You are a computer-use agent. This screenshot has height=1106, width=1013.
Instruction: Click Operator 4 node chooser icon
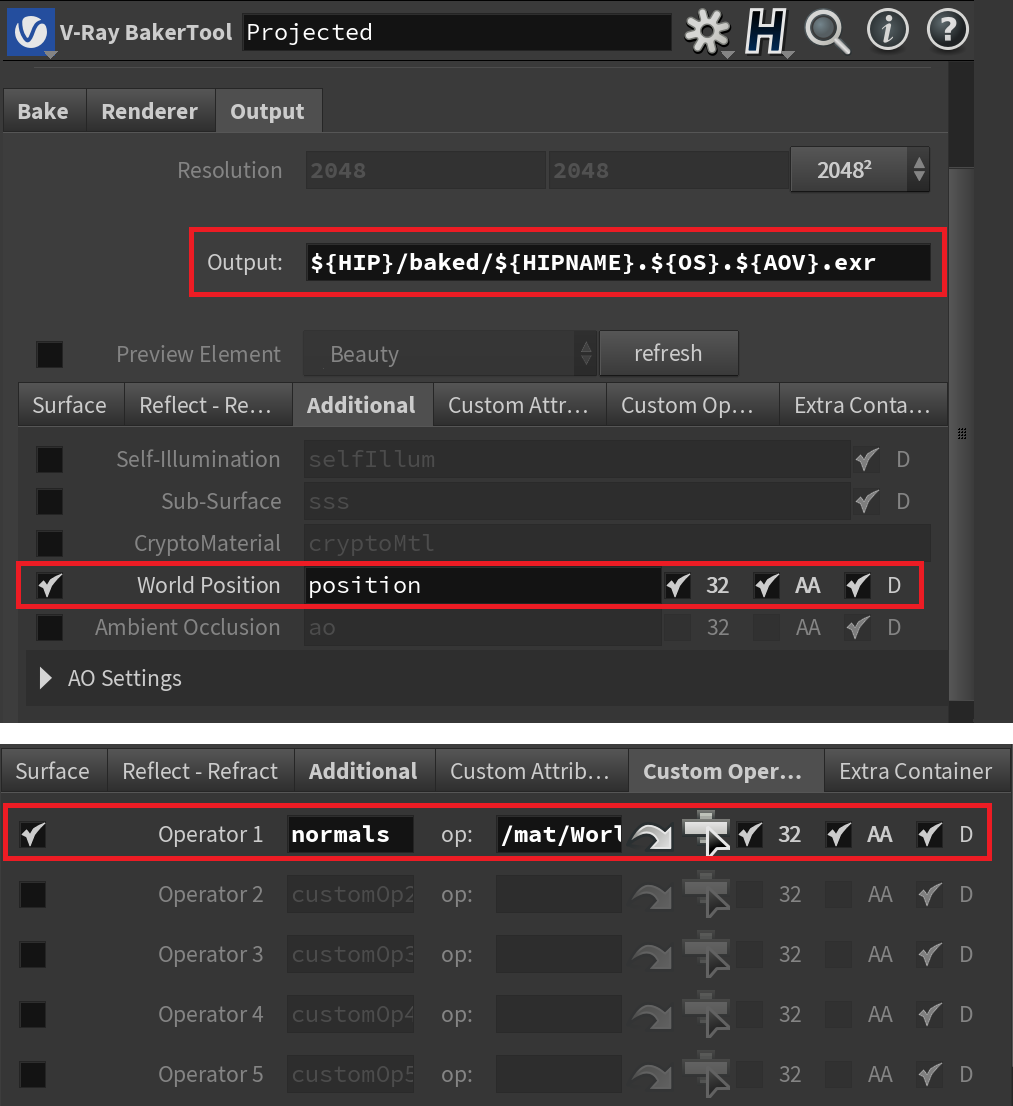707,1014
